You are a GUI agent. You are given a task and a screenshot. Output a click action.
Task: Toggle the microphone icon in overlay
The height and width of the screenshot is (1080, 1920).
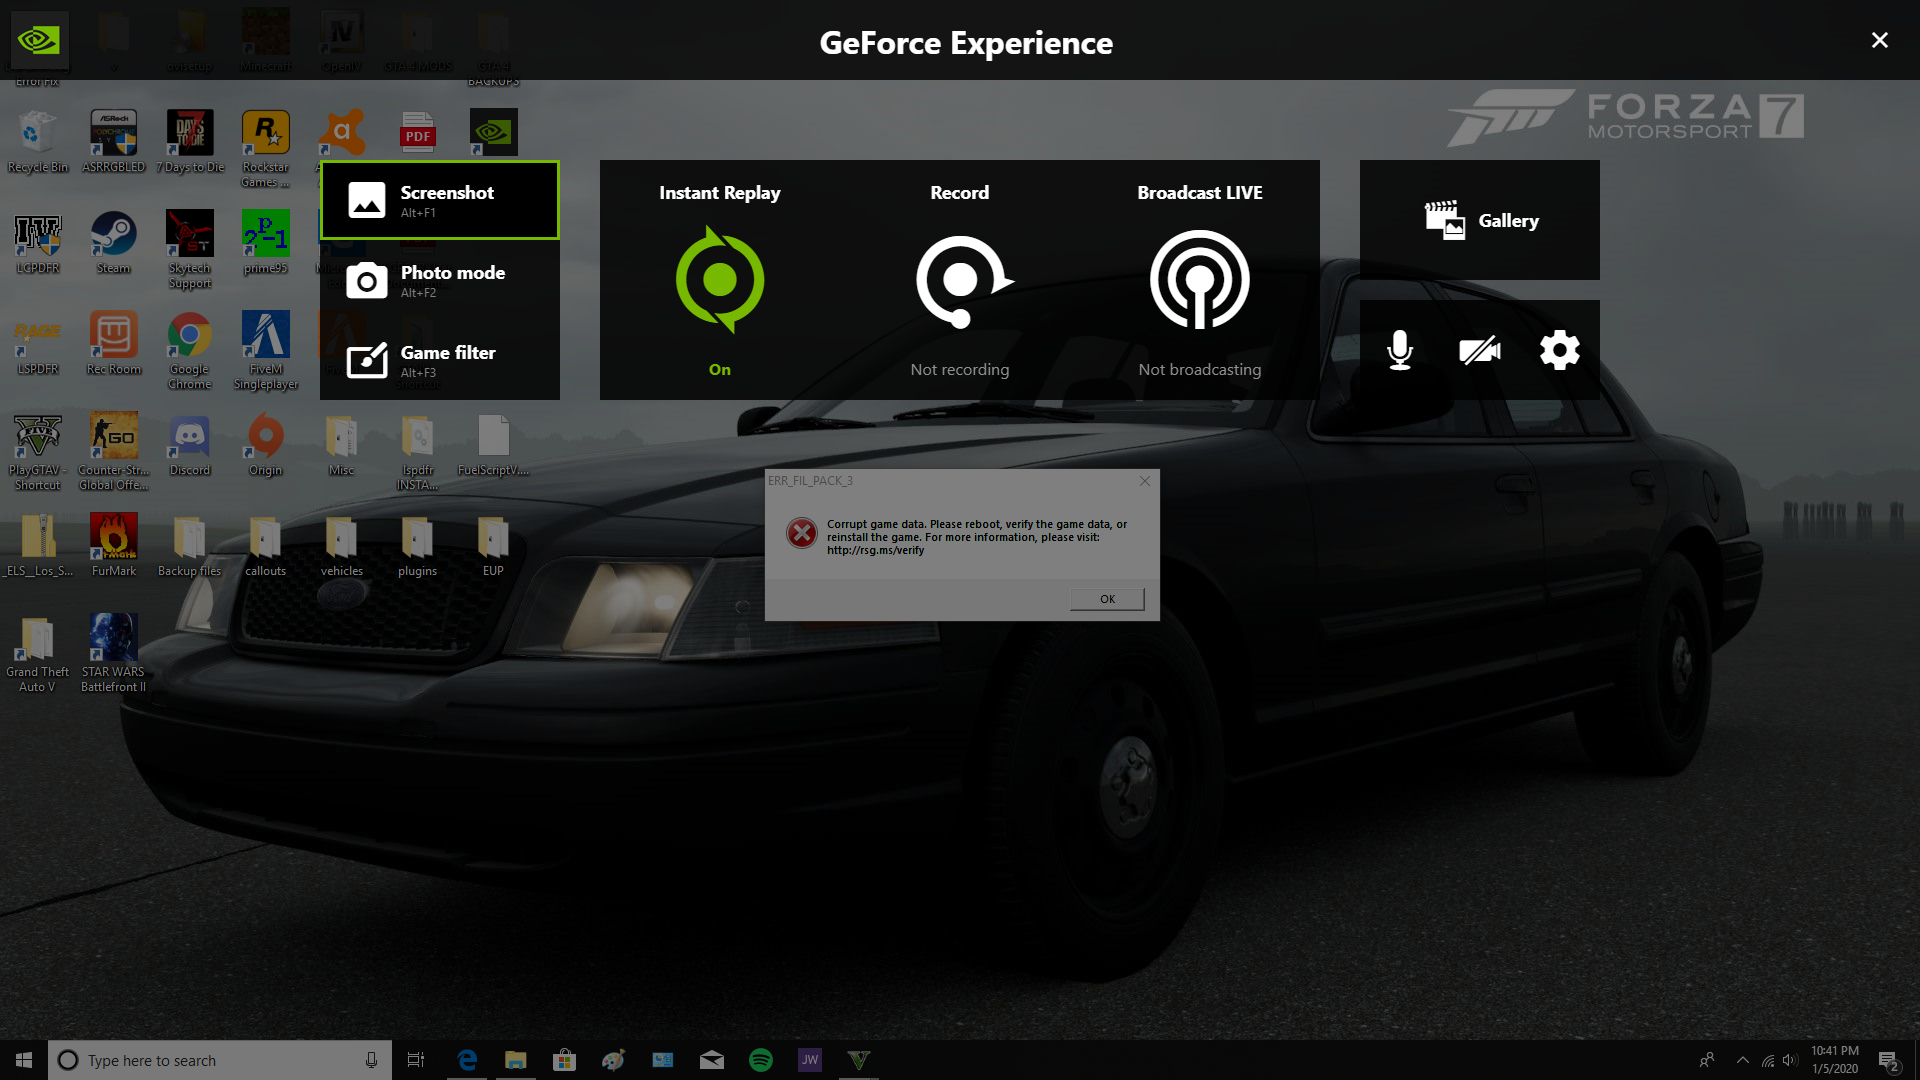click(1400, 350)
